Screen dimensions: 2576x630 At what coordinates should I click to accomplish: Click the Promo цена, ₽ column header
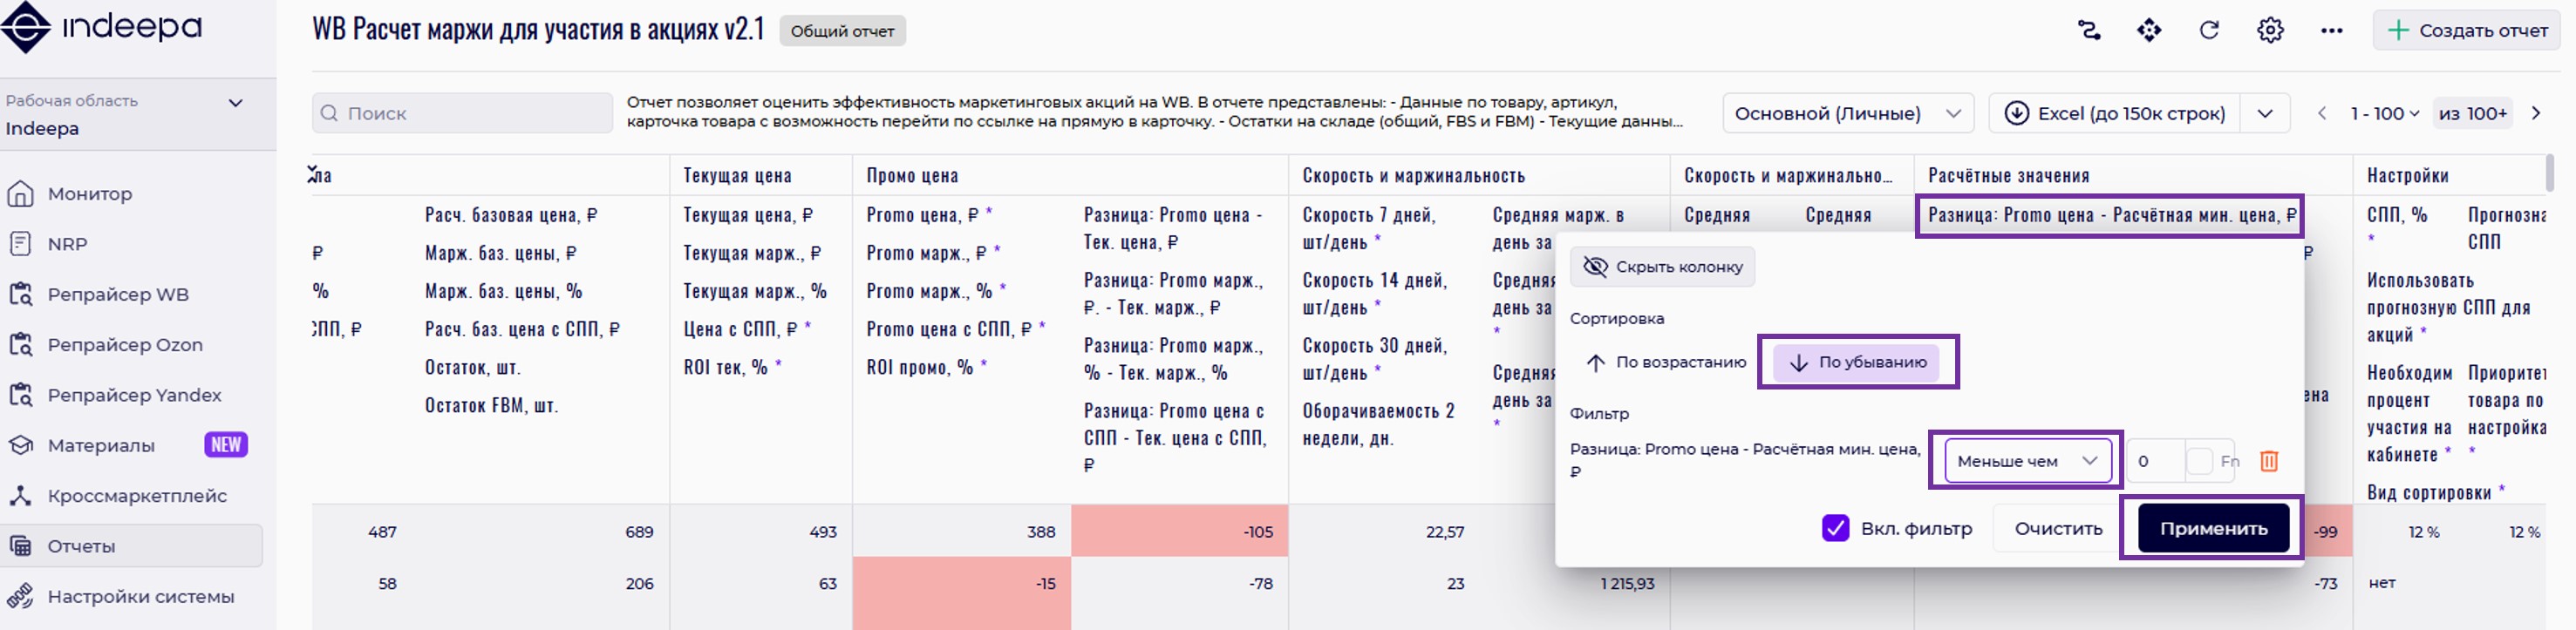[929, 215]
